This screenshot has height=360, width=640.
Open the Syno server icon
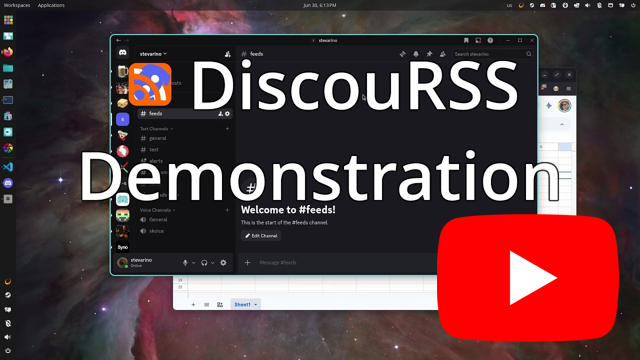click(122, 247)
